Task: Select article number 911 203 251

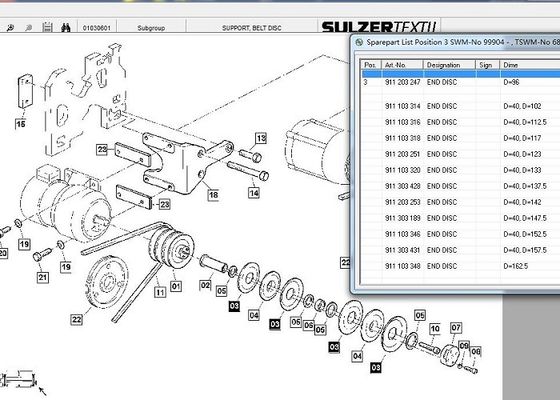Action: point(402,154)
